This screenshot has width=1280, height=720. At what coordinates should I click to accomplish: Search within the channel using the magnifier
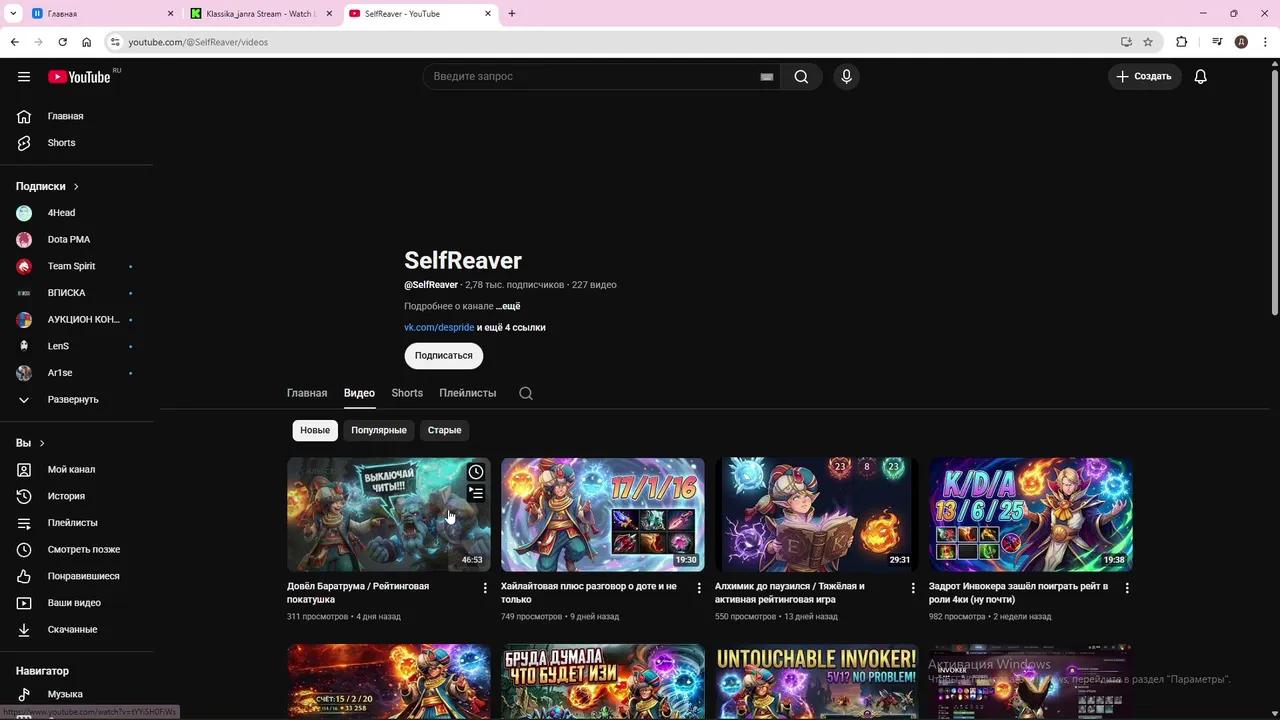(526, 394)
